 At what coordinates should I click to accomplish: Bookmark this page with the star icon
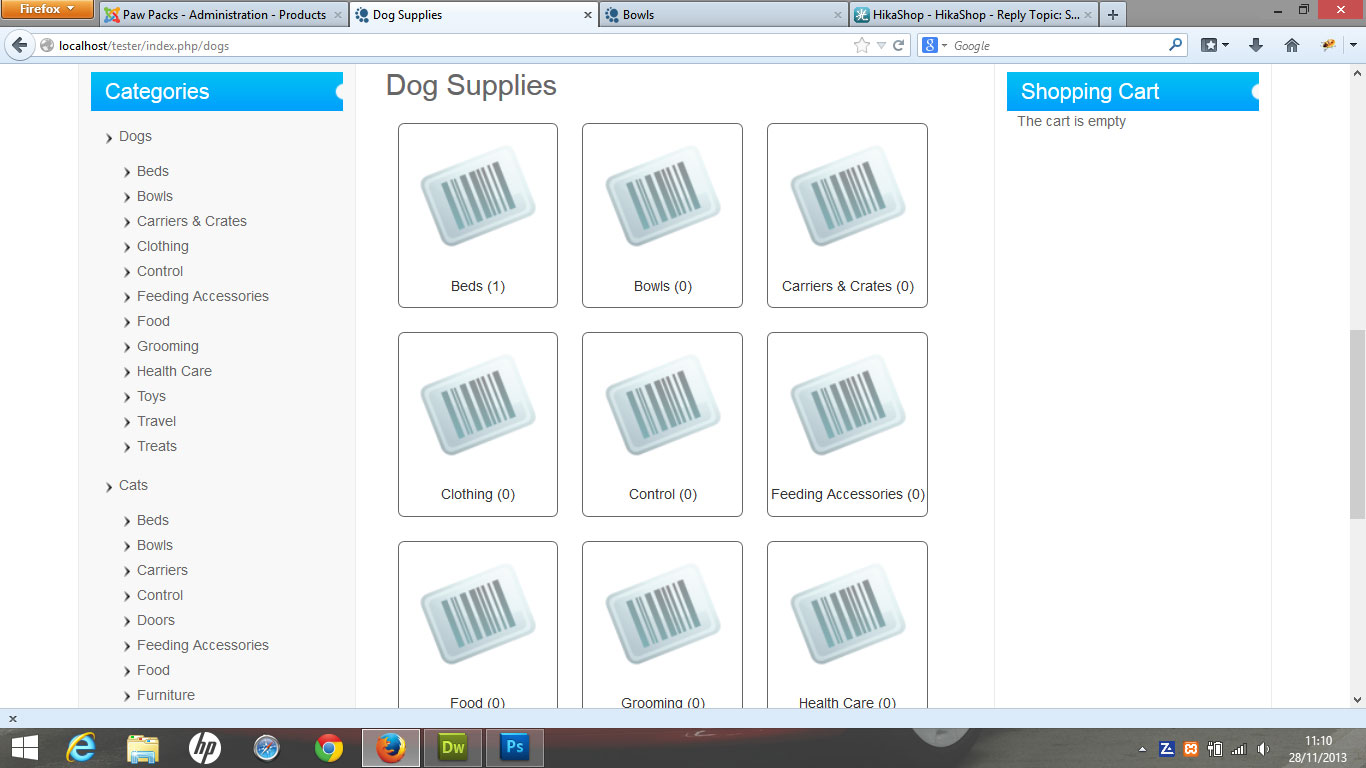[x=862, y=45]
